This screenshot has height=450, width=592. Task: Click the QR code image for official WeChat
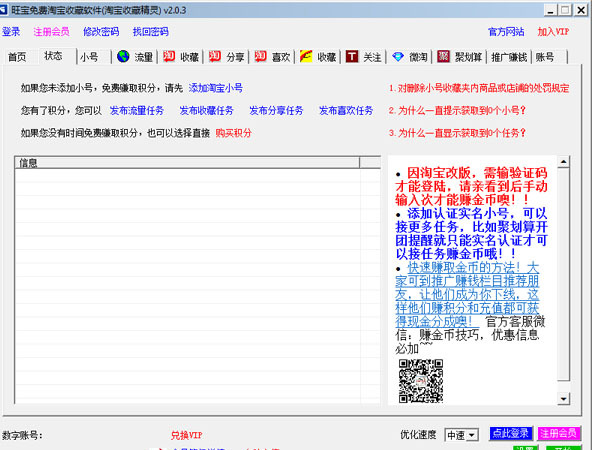421,381
